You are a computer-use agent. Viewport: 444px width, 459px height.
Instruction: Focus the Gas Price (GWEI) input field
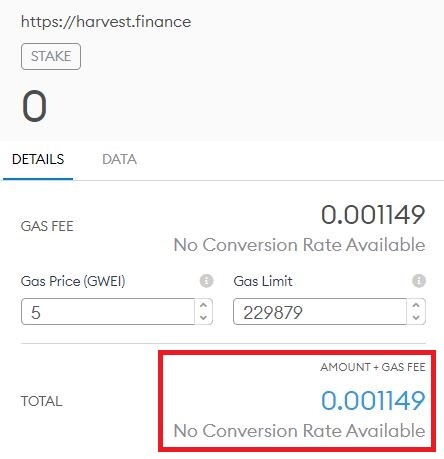108,312
